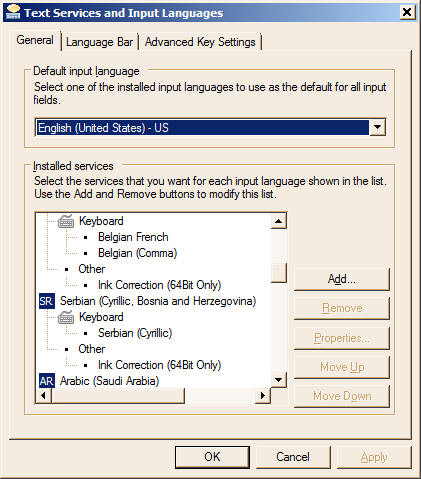Select the English (United States) - US combo box
Image resolution: width=421 pixels, height=479 pixels.
(210, 127)
